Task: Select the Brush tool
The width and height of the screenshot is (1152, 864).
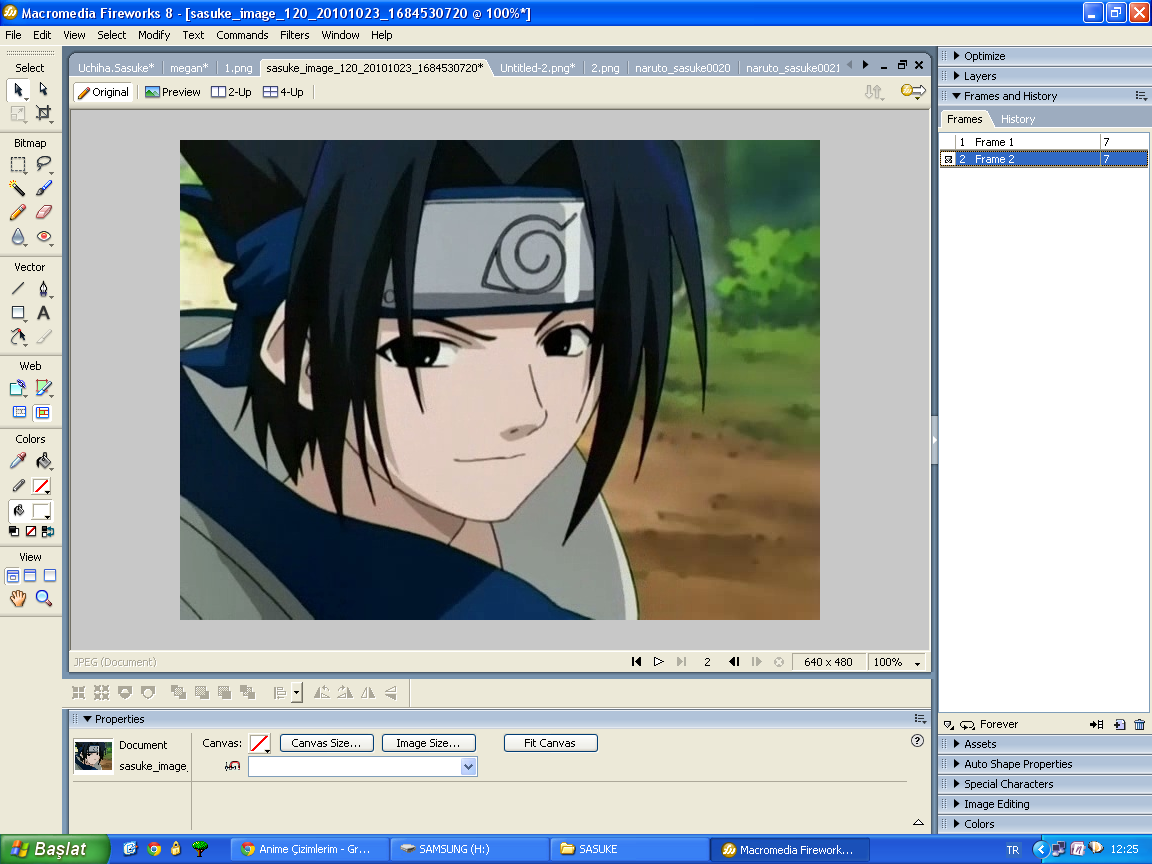Action: 43,188
